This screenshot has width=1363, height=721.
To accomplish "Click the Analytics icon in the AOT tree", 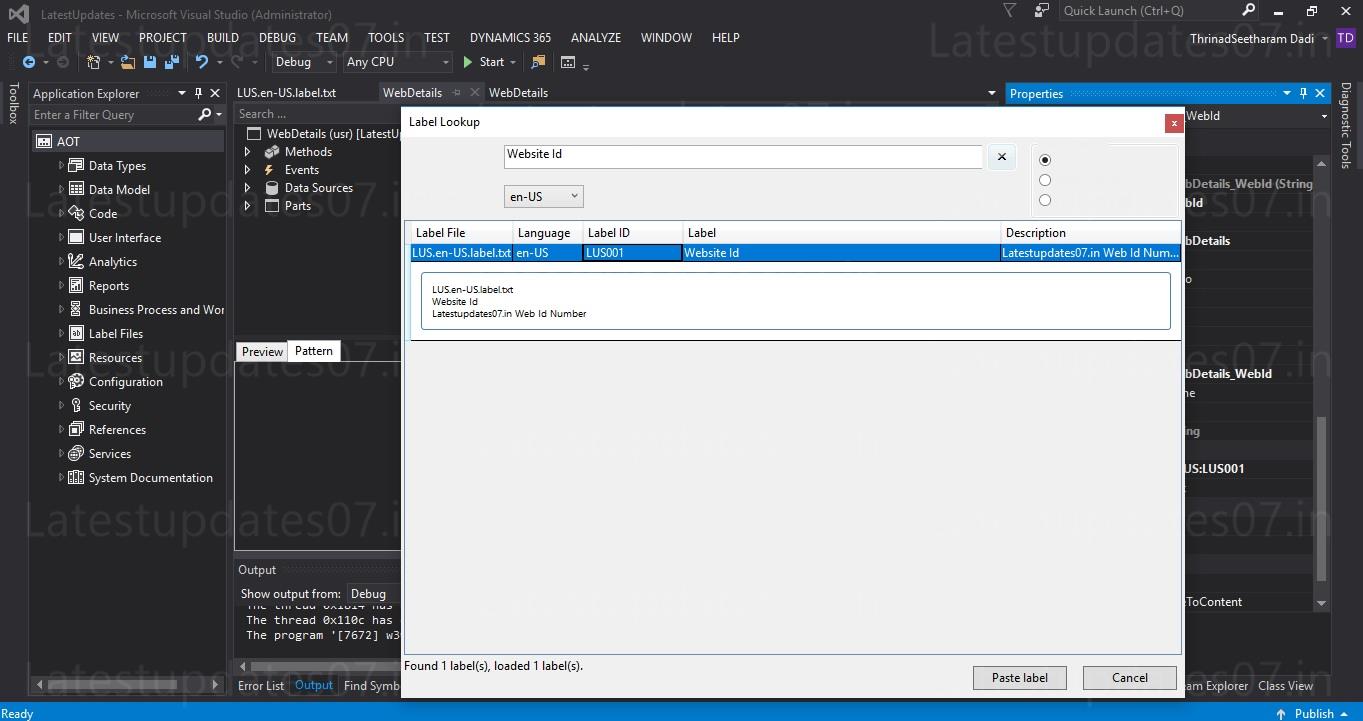I will click(x=74, y=261).
